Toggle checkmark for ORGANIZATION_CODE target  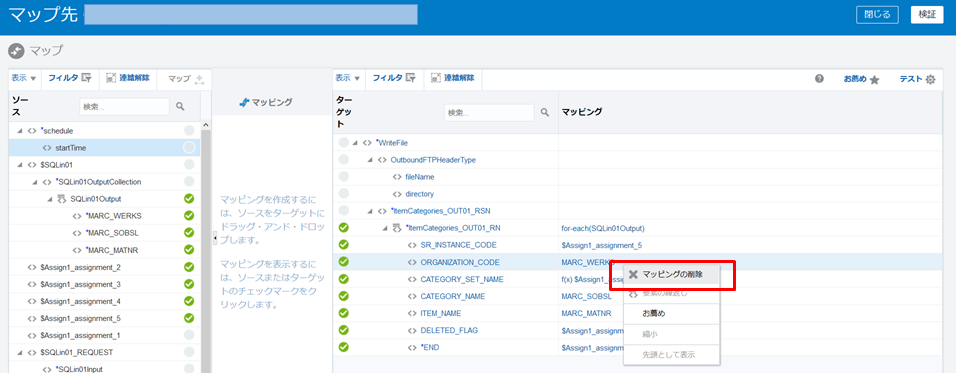tap(343, 261)
